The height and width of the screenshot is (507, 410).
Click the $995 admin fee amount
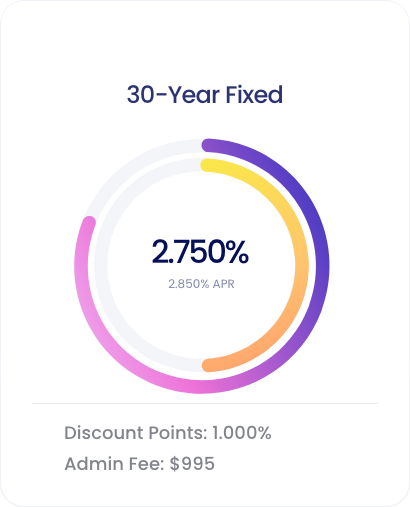pyautogui.click(x=192, y=464)
